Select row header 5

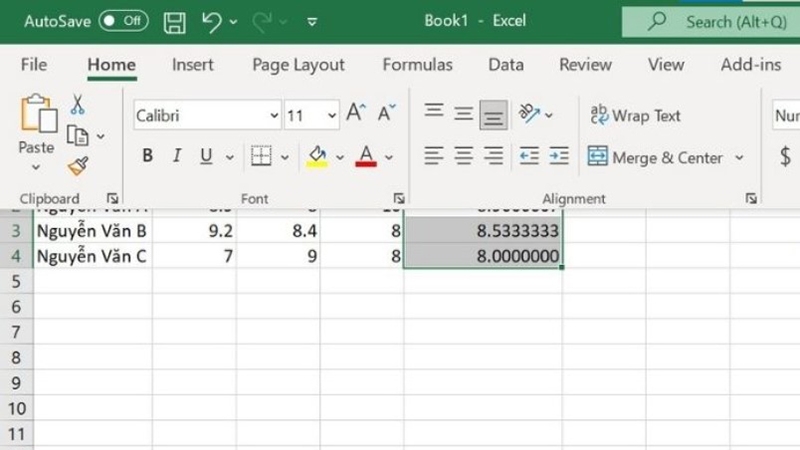point(16,281)
